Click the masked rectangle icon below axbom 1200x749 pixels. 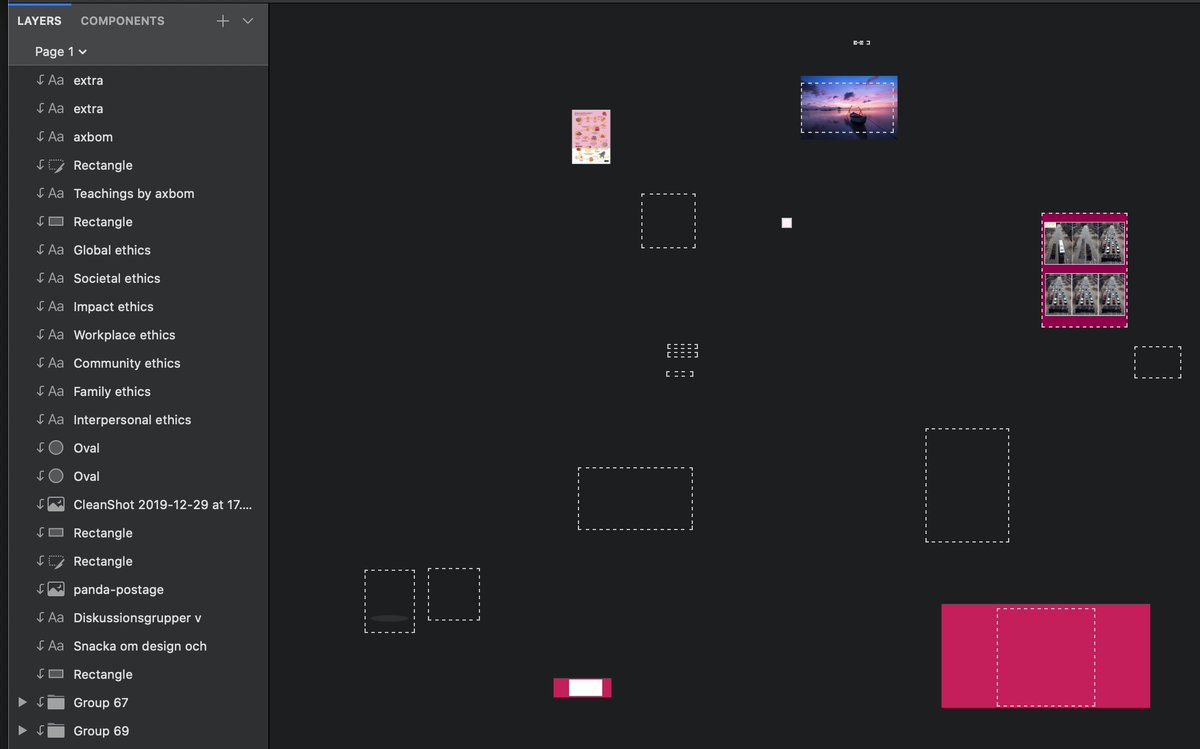(x=56, y=165)
